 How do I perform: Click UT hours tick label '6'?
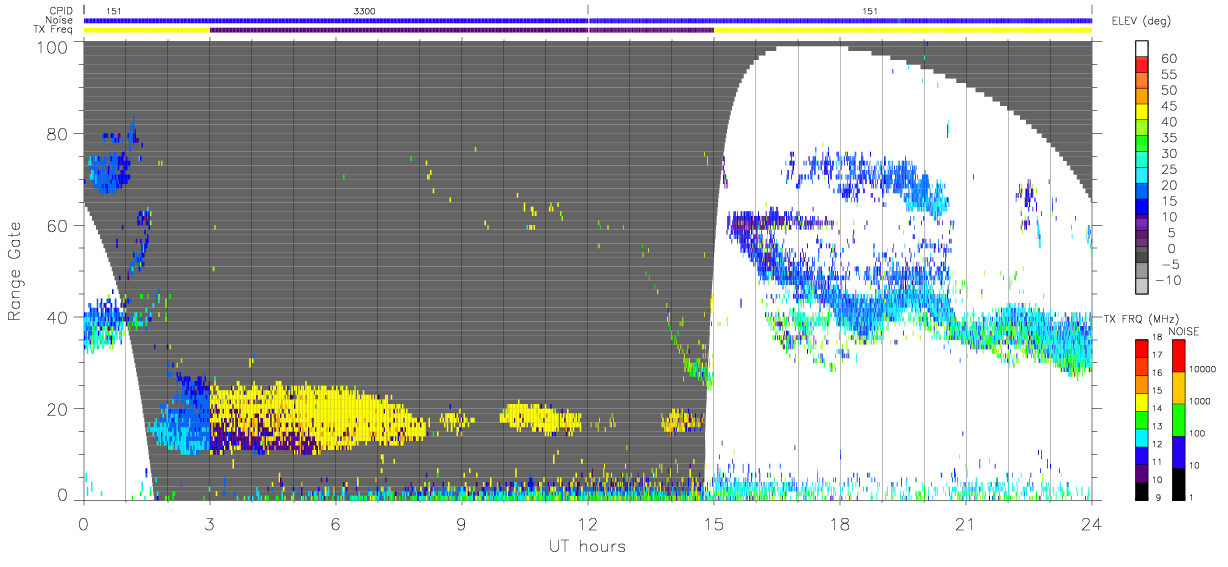[335, 525]
